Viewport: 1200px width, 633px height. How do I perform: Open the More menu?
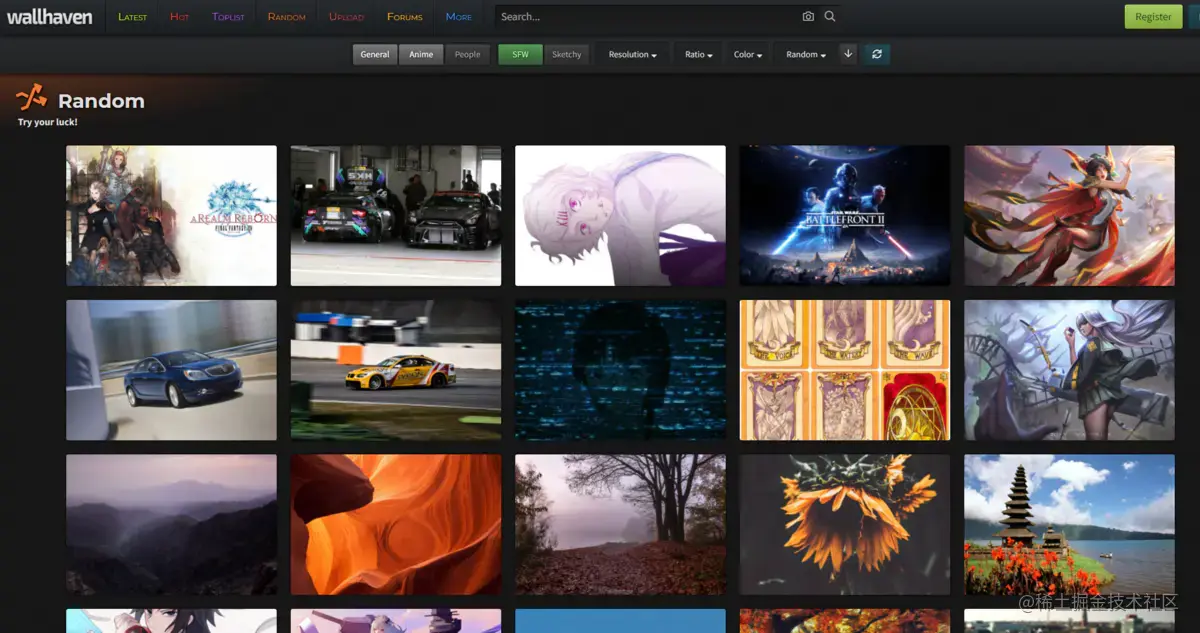point(459,17)
